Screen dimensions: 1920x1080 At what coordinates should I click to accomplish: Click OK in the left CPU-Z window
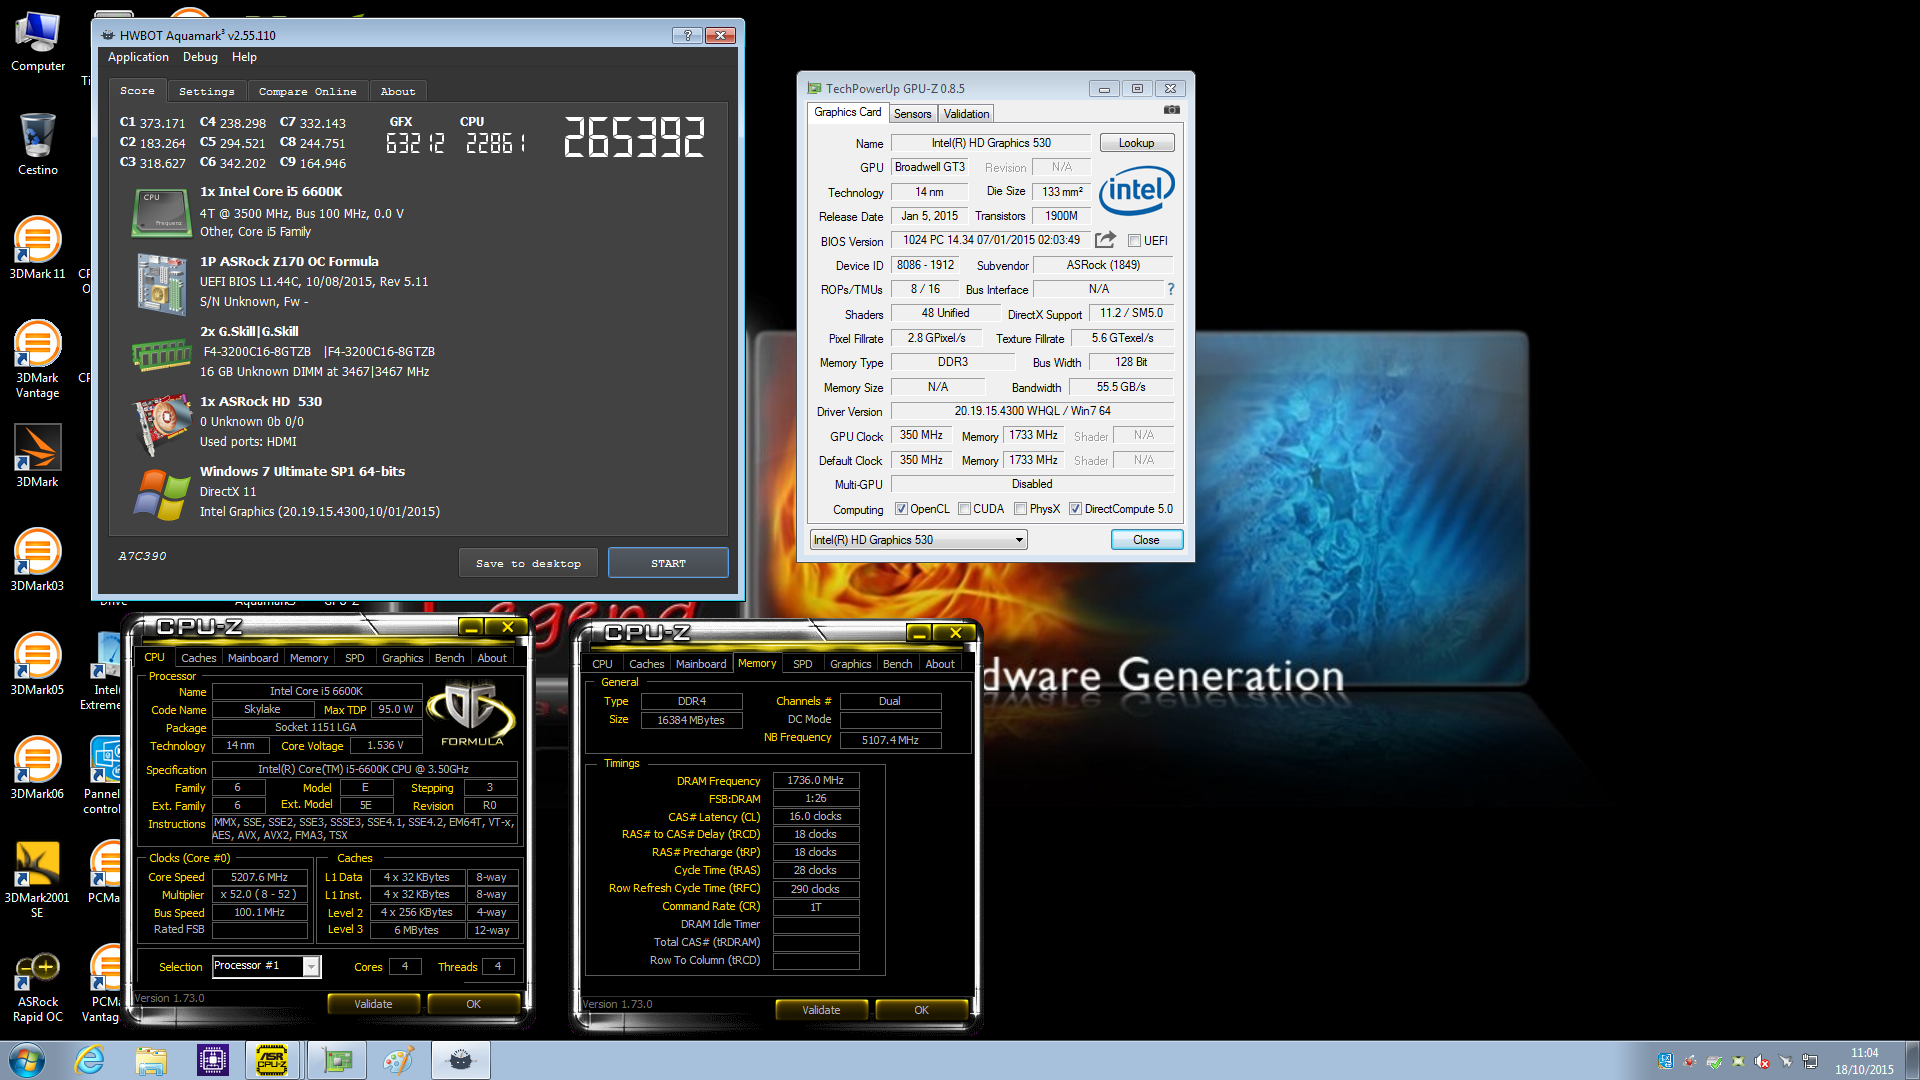click(474, 1004)
